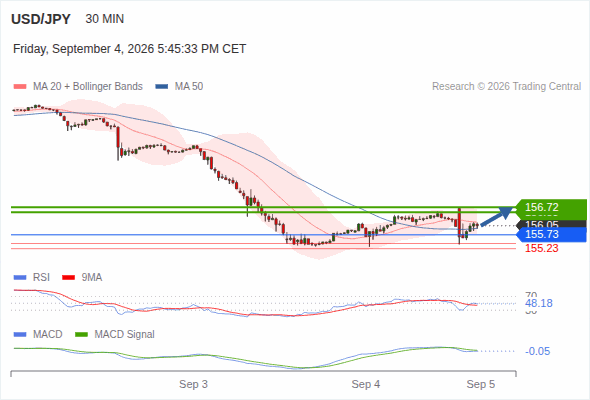Click the Sep 4 date axis label

point(366,384)
